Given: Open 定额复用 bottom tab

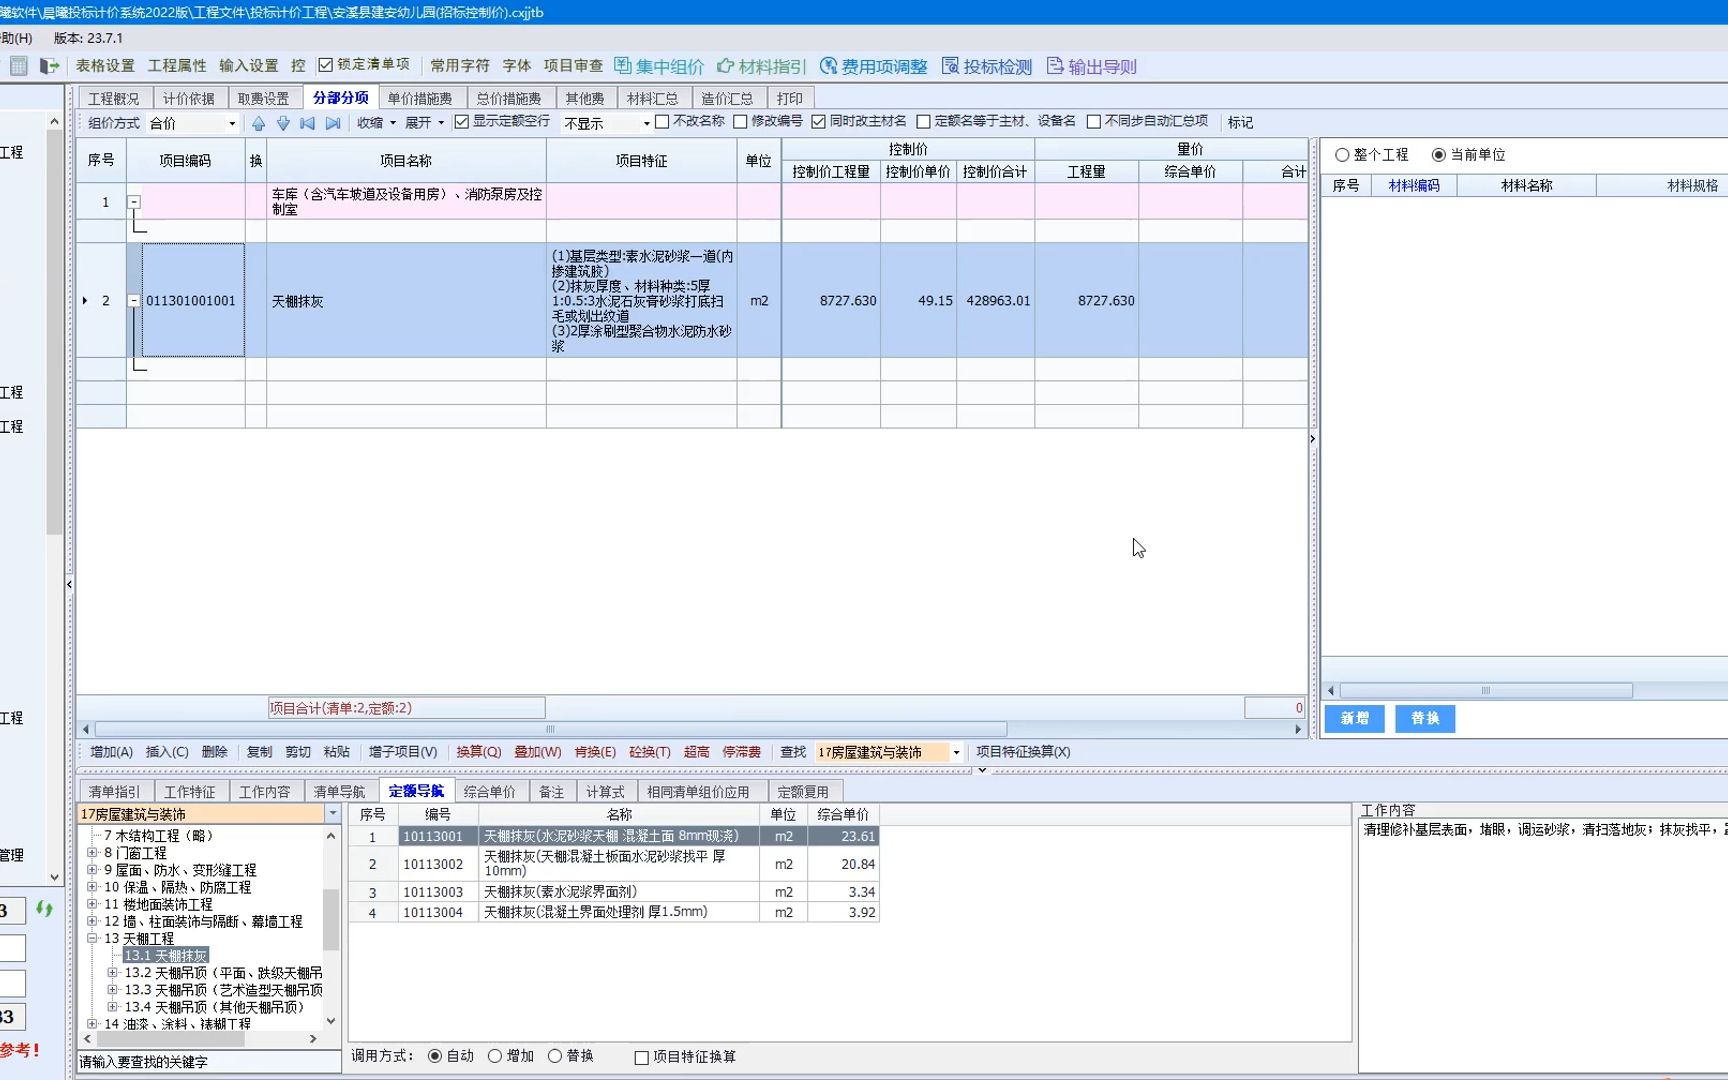Looking at the screenshot, I should pyautogui.click(x=803, y=791).
